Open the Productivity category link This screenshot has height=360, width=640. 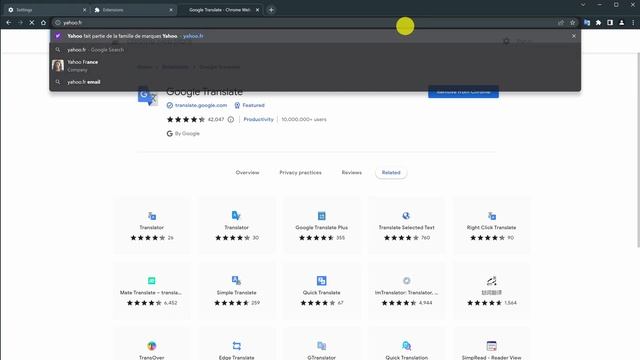click(258, 120)
